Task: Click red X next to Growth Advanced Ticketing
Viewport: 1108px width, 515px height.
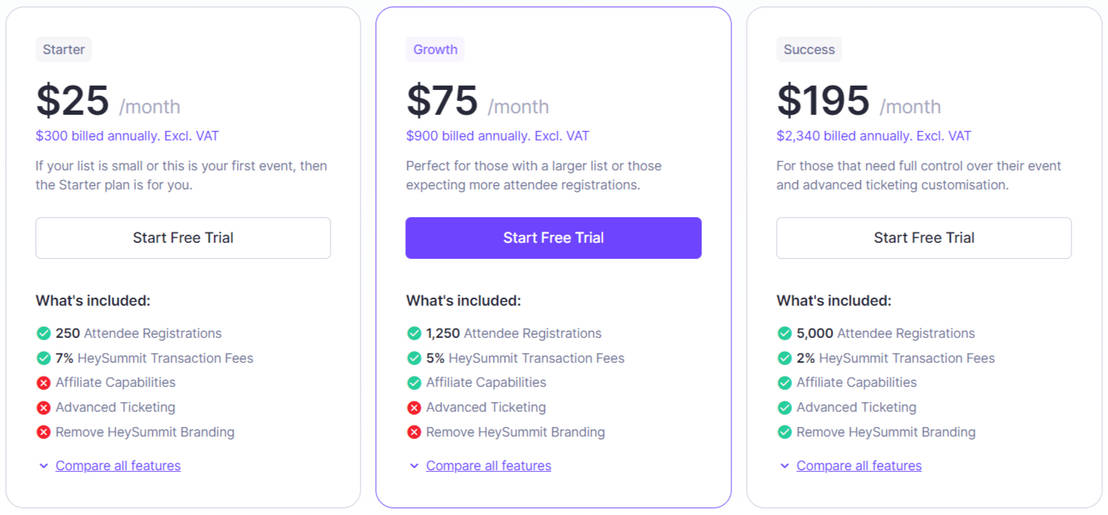Action: (x=414, y=408)
